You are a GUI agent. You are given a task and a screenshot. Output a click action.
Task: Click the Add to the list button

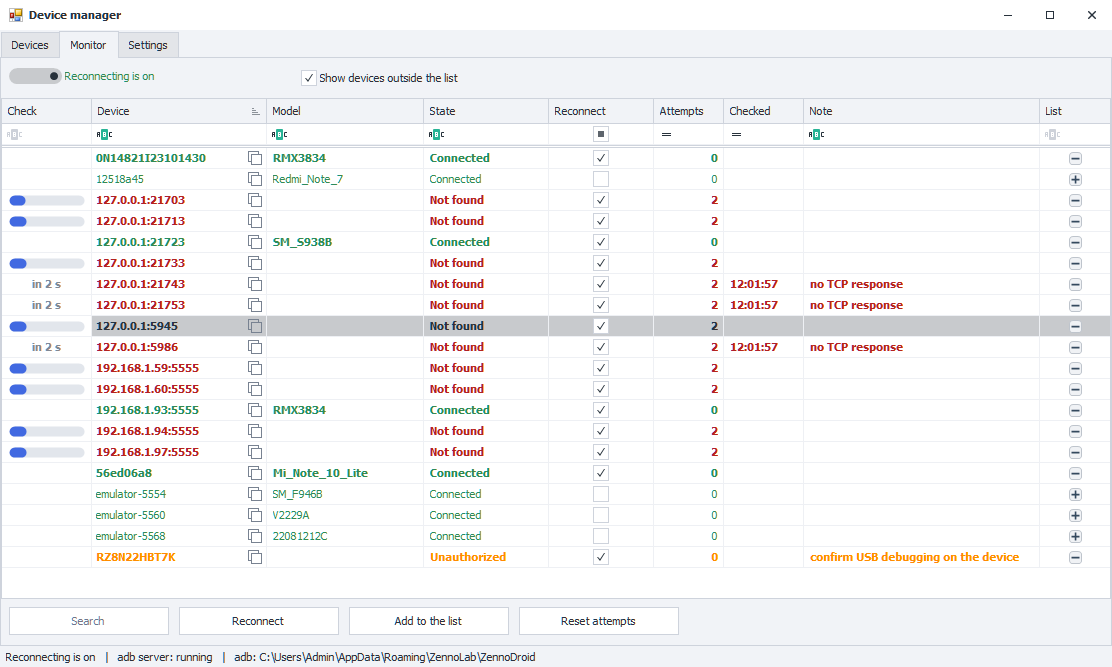428,621
